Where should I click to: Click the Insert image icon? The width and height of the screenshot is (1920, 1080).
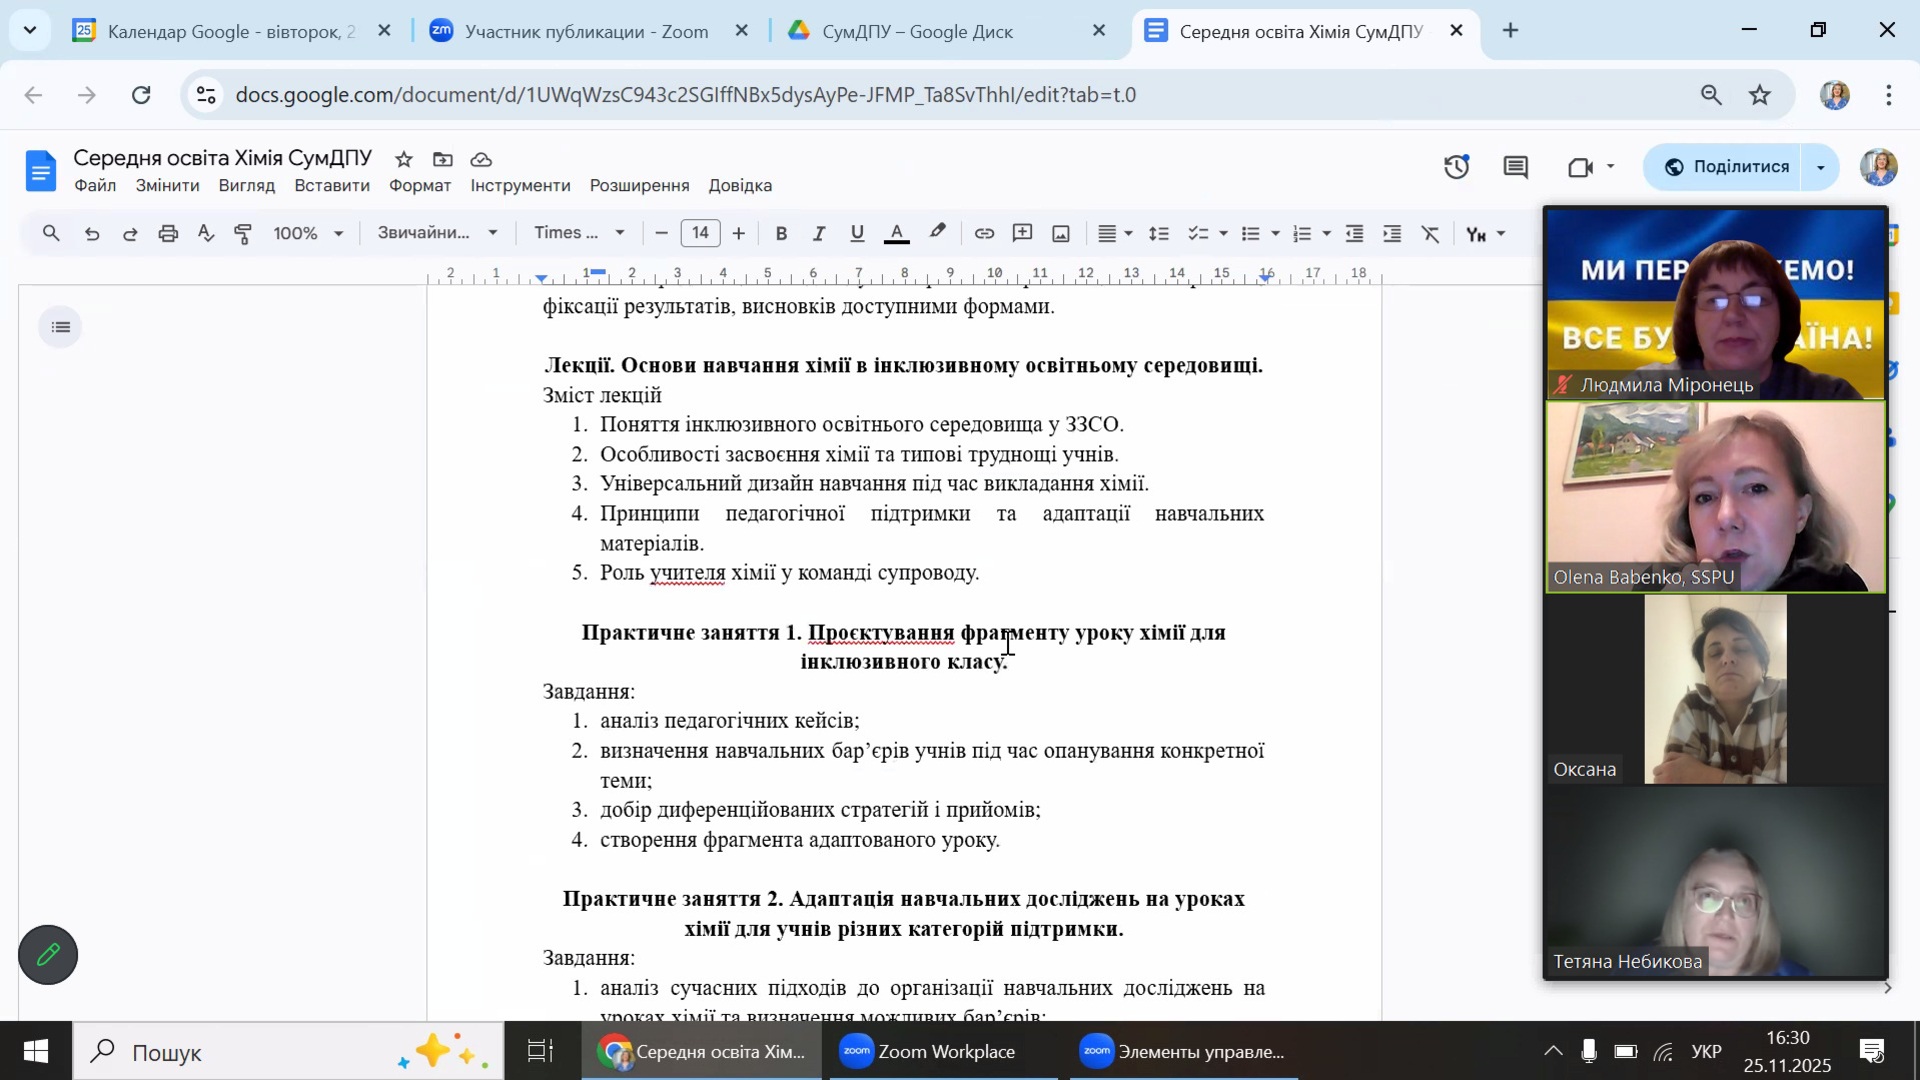click(1061, 234)
